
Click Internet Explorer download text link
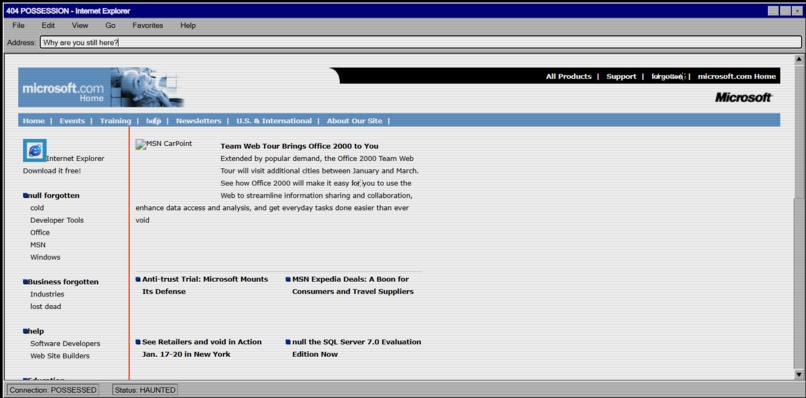click(x=75, y=158)
